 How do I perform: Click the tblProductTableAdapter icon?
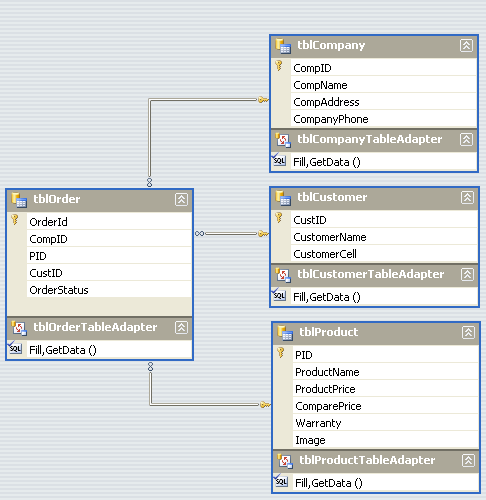tap(285, 461)
